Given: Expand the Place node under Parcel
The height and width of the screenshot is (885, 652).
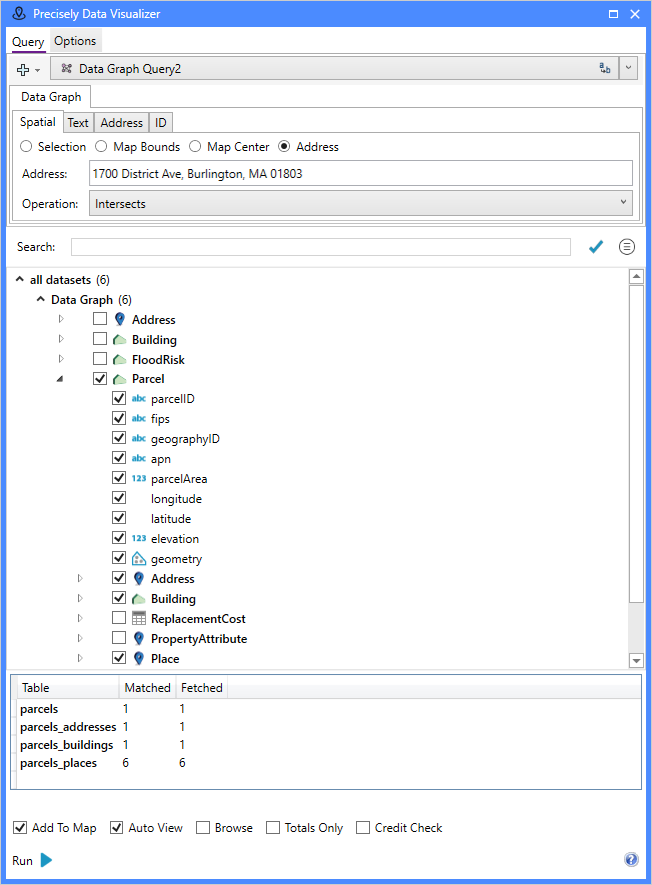Looking at the screenshot, I should coord(80,658).
